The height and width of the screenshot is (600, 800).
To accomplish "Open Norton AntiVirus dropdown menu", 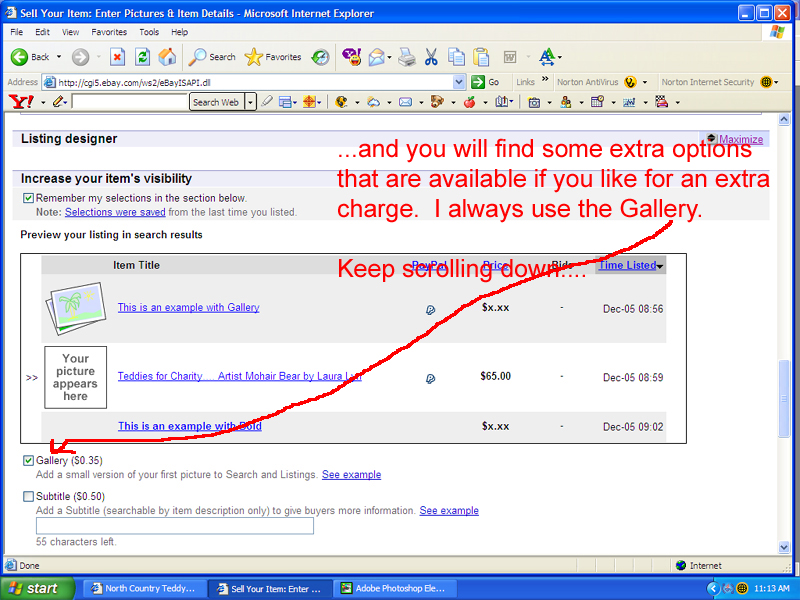I will click(645, 82).
